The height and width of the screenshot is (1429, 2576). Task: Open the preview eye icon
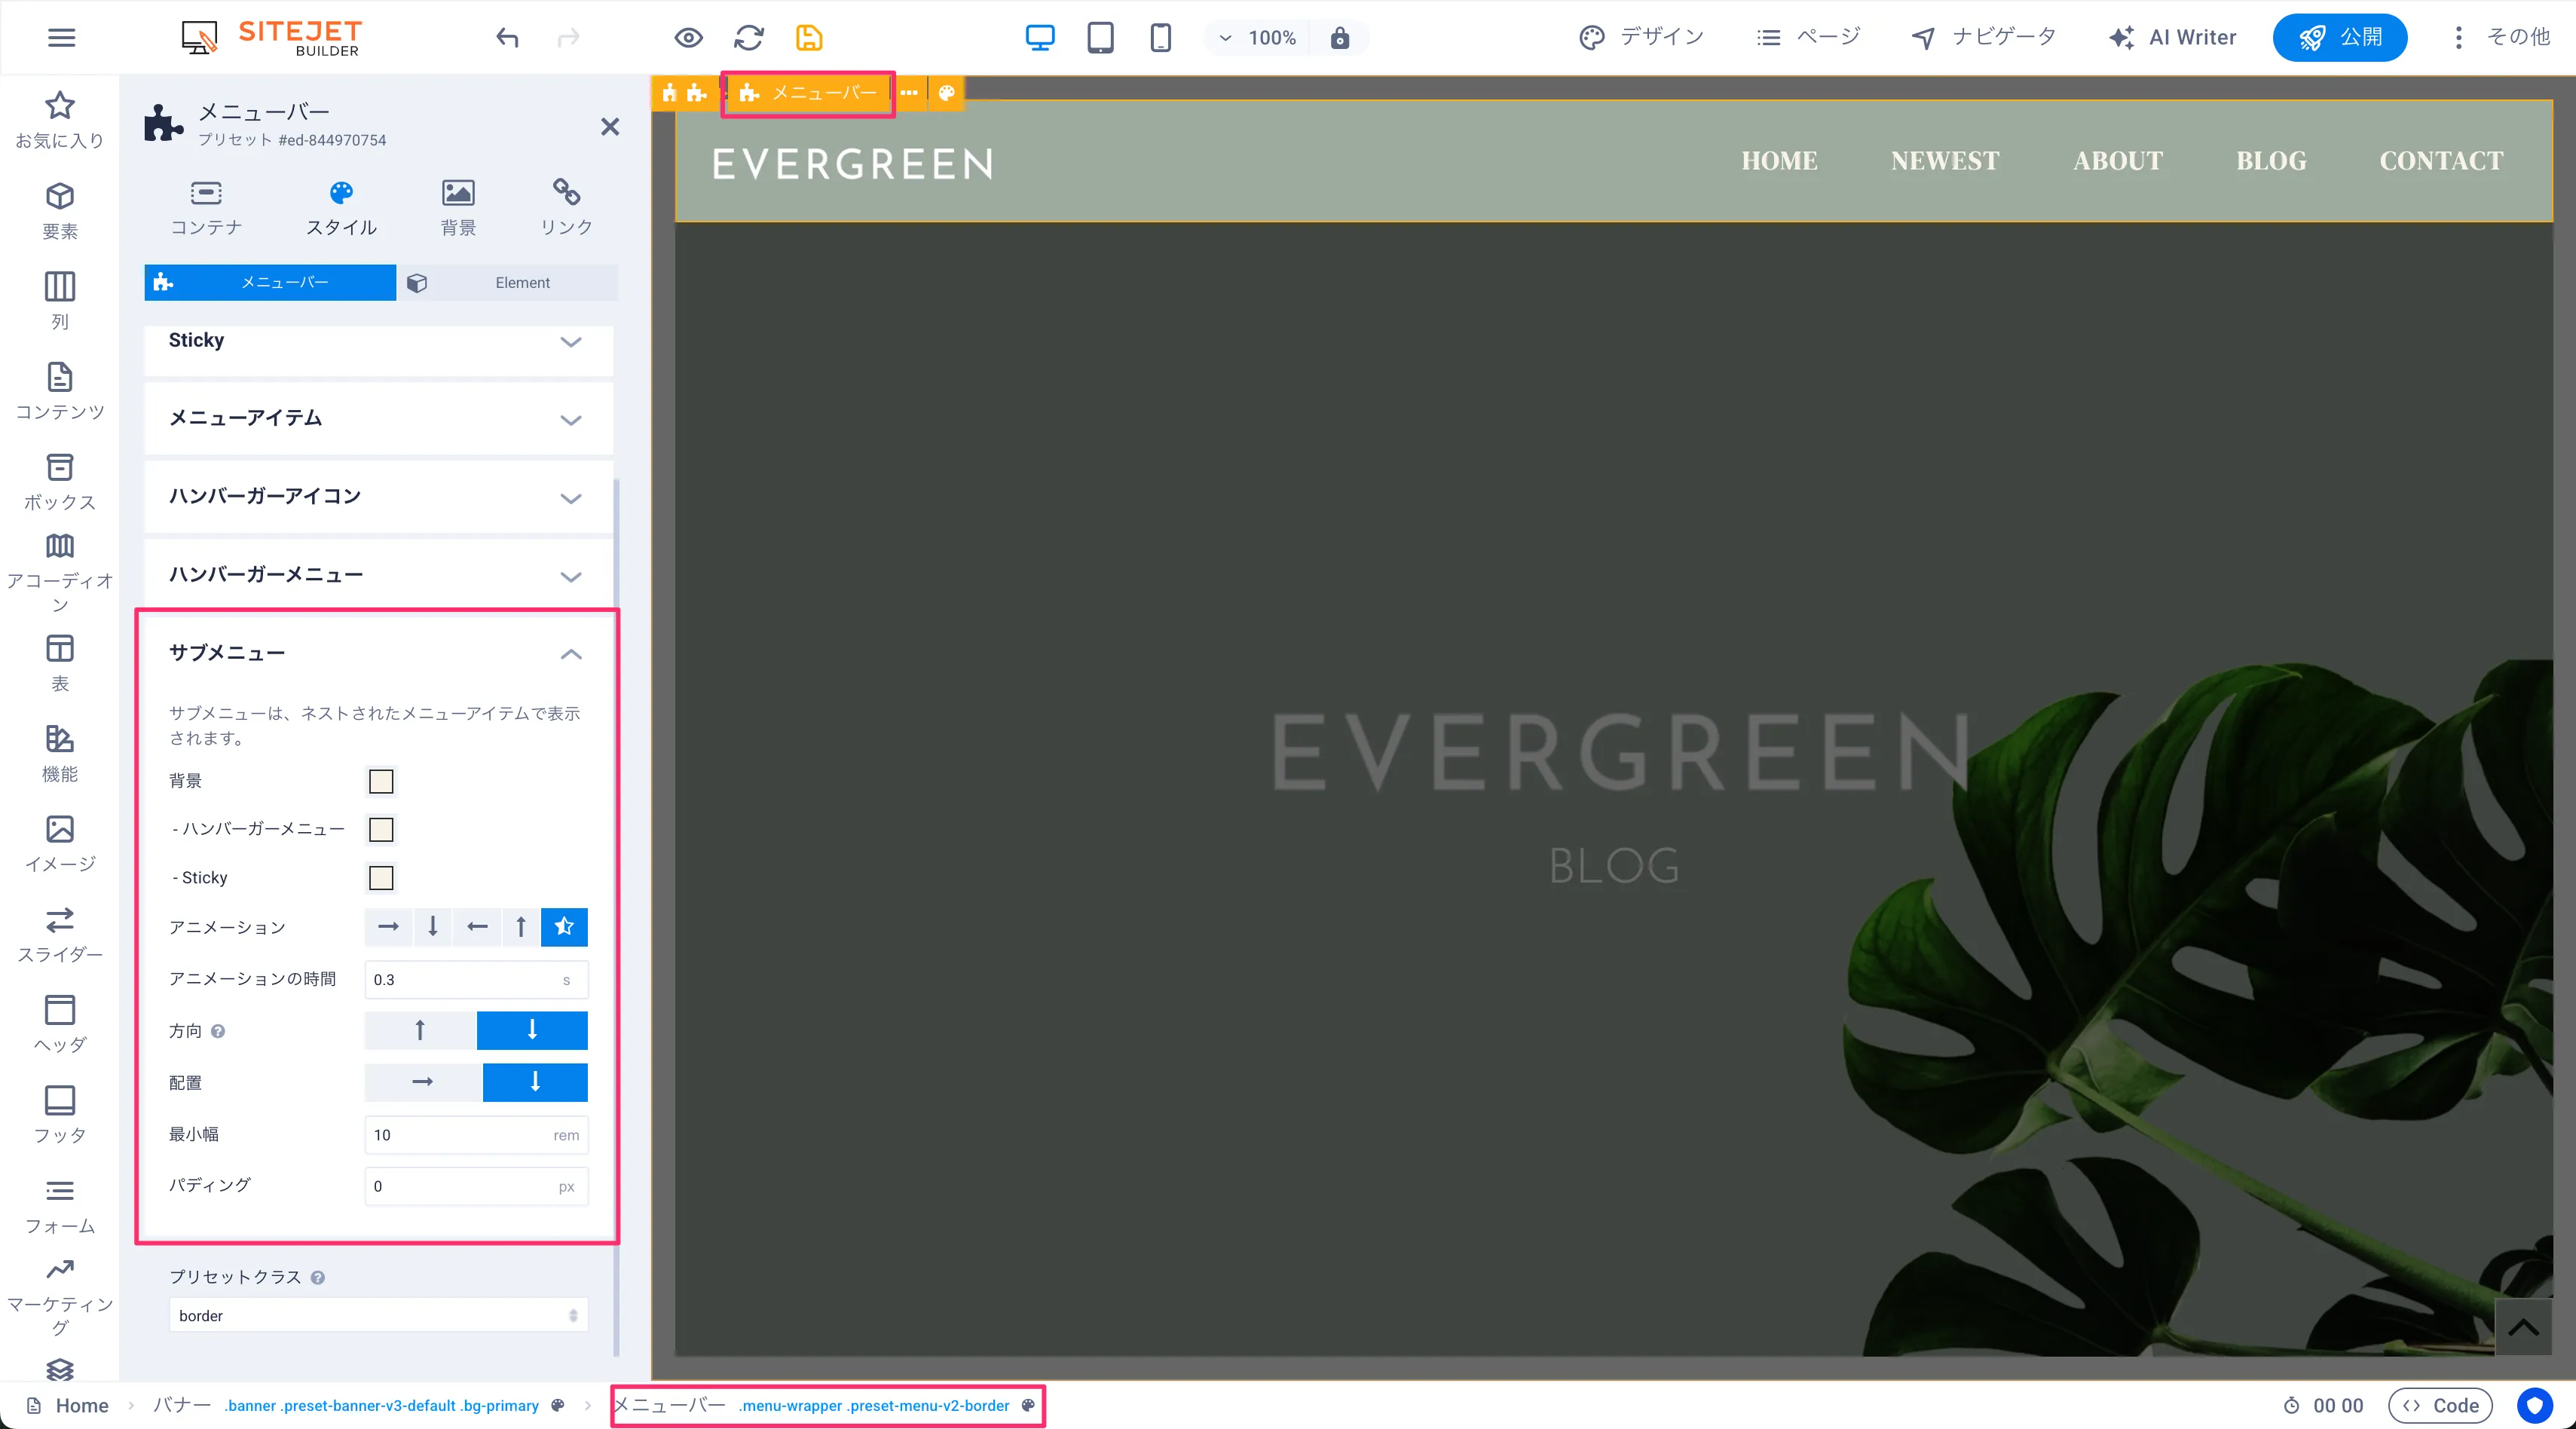click(688, 38)
